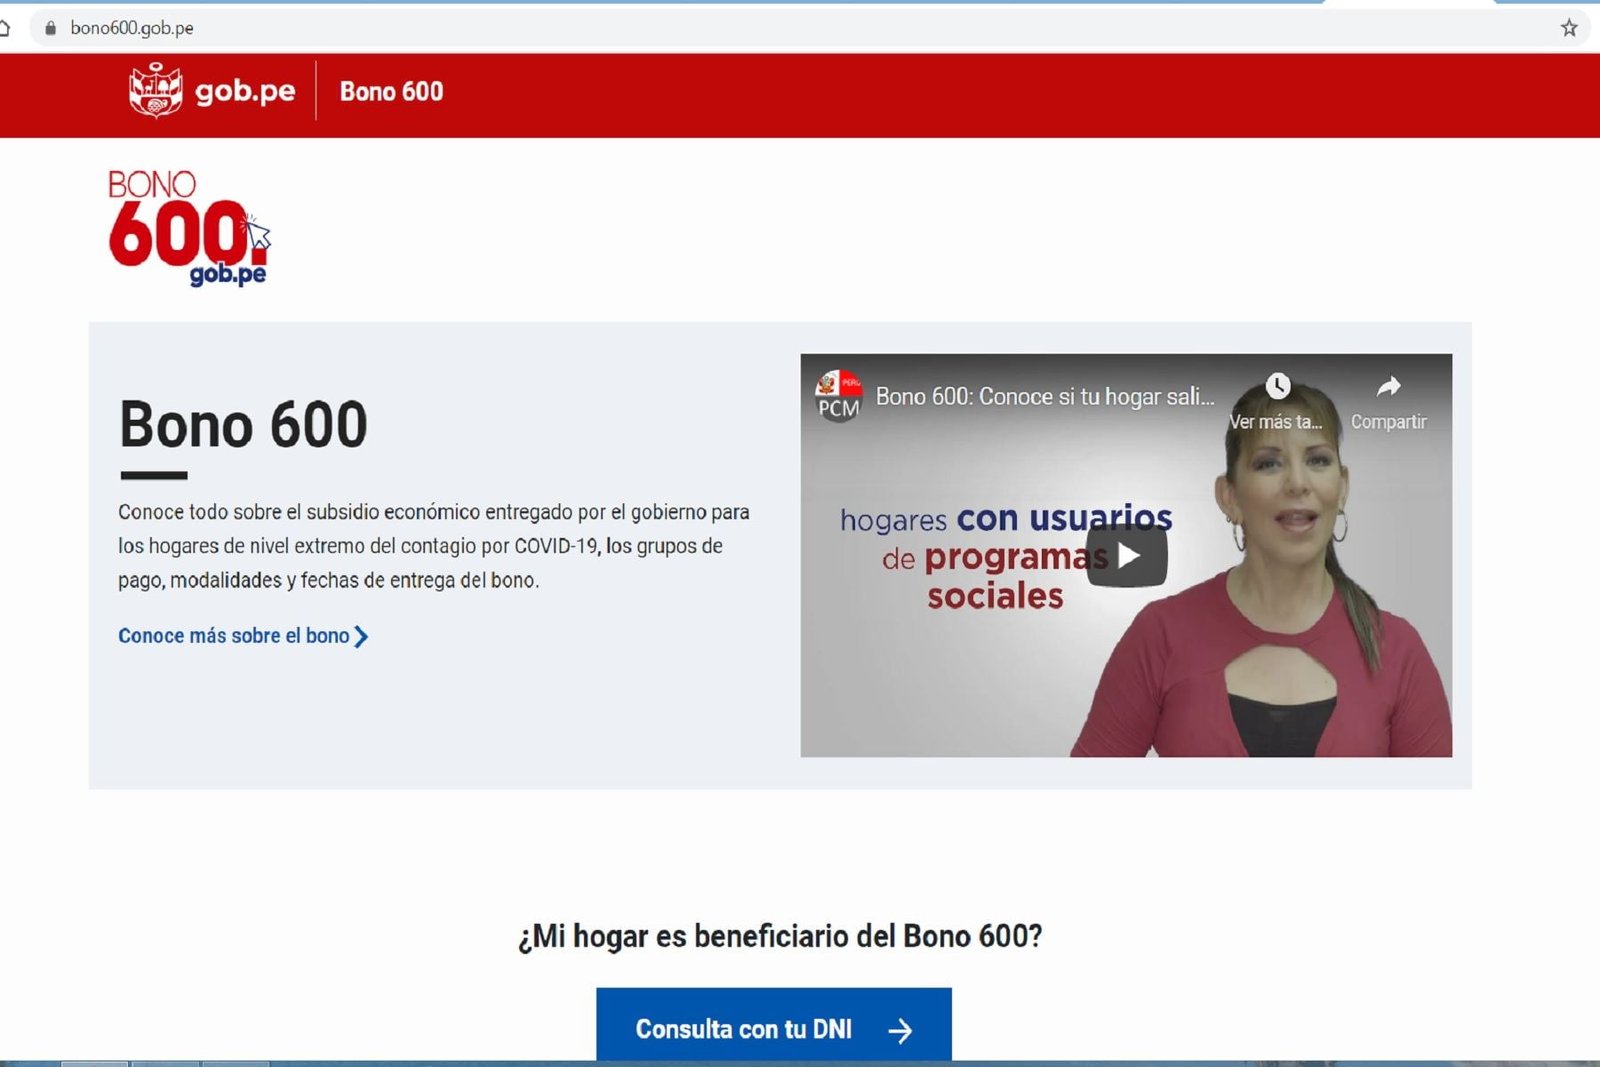Click the Ver más tarde clock icon
Viewport: 1600px width, 1067px height.
point(1277,387)
